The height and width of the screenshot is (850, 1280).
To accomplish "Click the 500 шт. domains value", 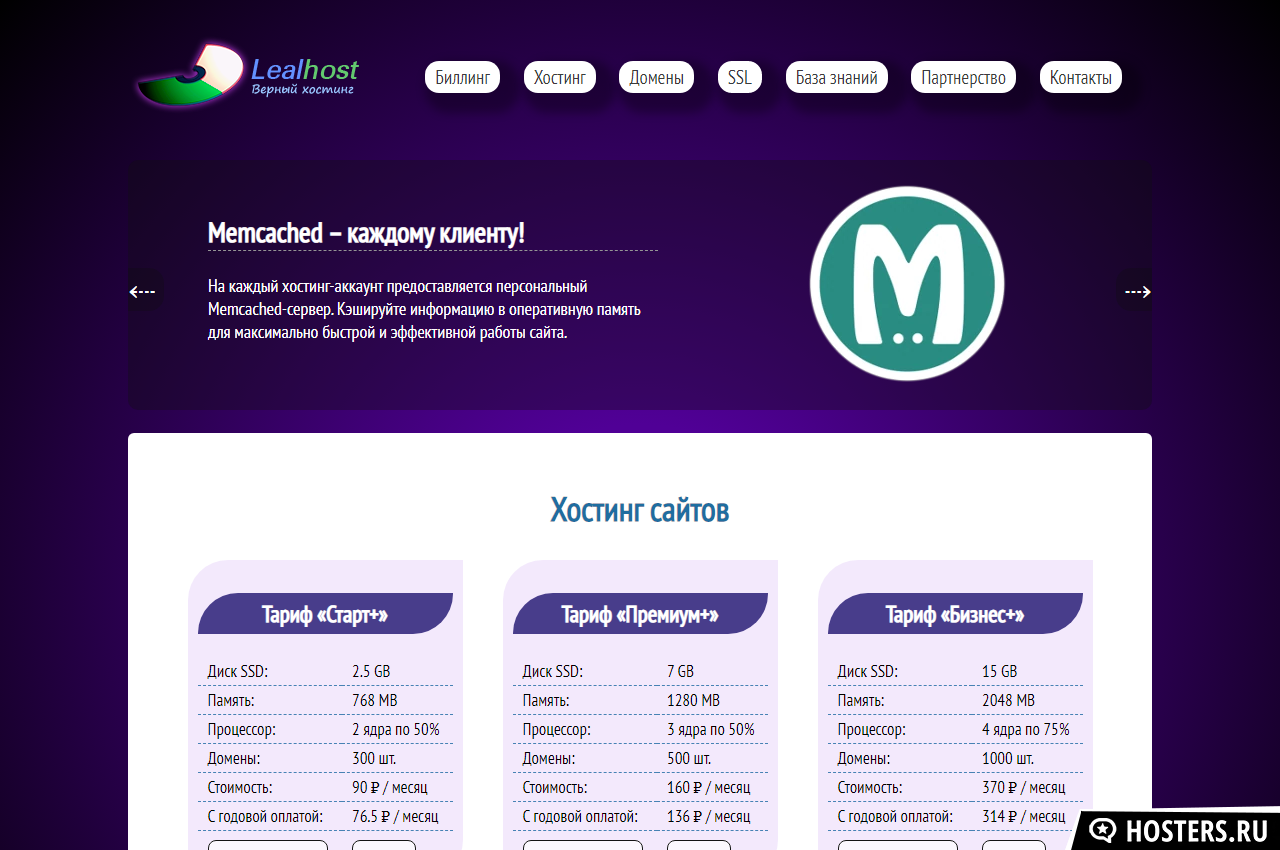I will [x=689, y=758].
